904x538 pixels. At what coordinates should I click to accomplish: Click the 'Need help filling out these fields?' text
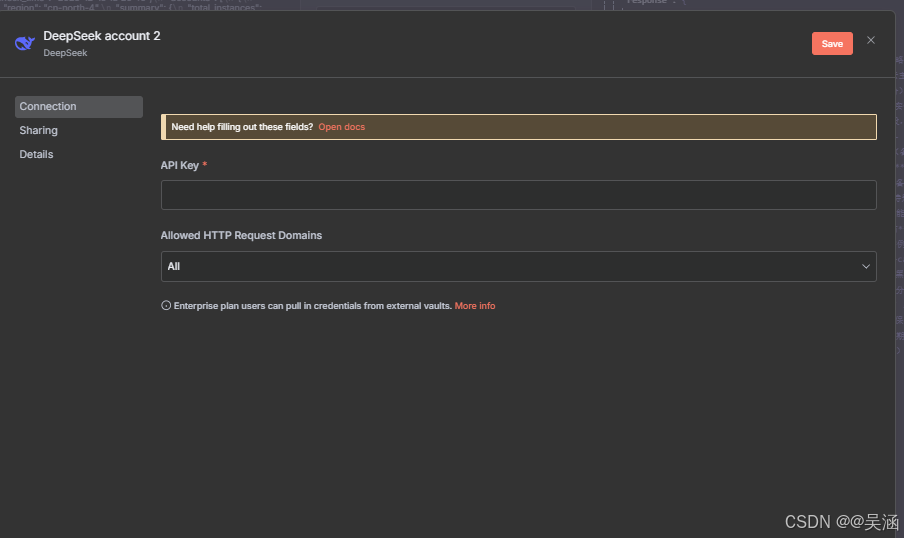tap(242, 127)
